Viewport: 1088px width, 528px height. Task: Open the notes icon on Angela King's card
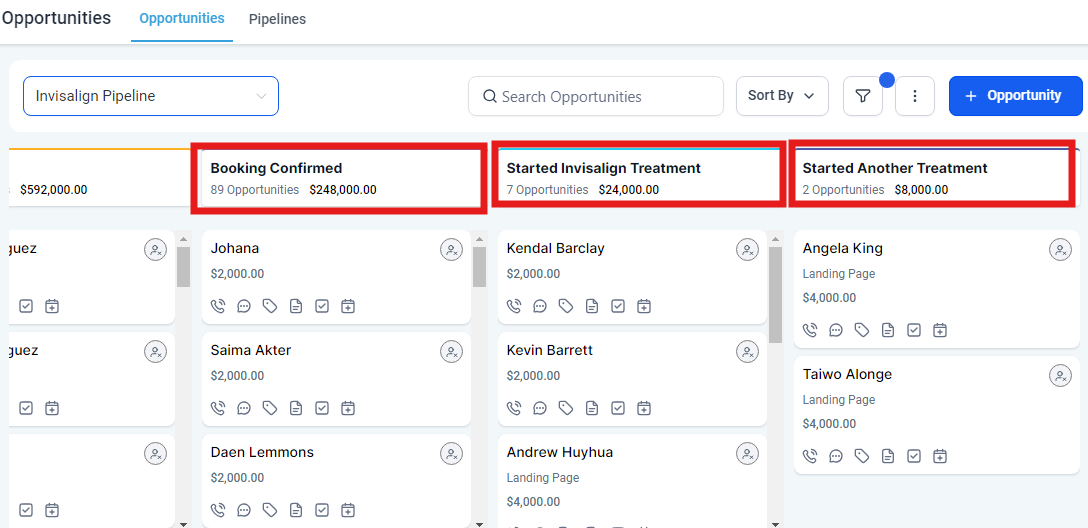pos(888,330)
